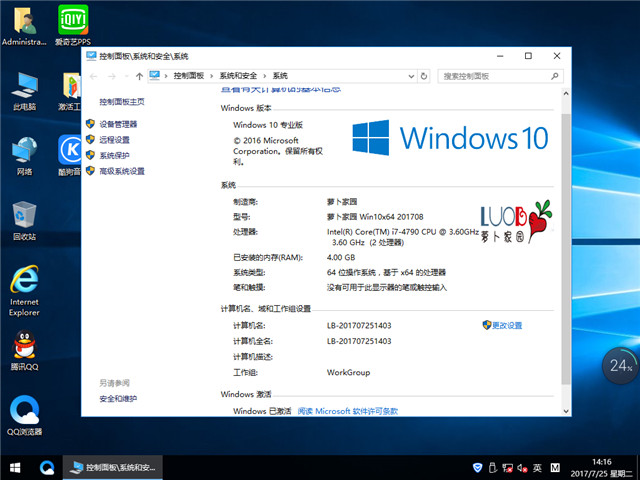Image resolution: width=640 pixels, height=480 pixels.
Task: Open the recent locations dropdown arrow
Action: point(126,76)
